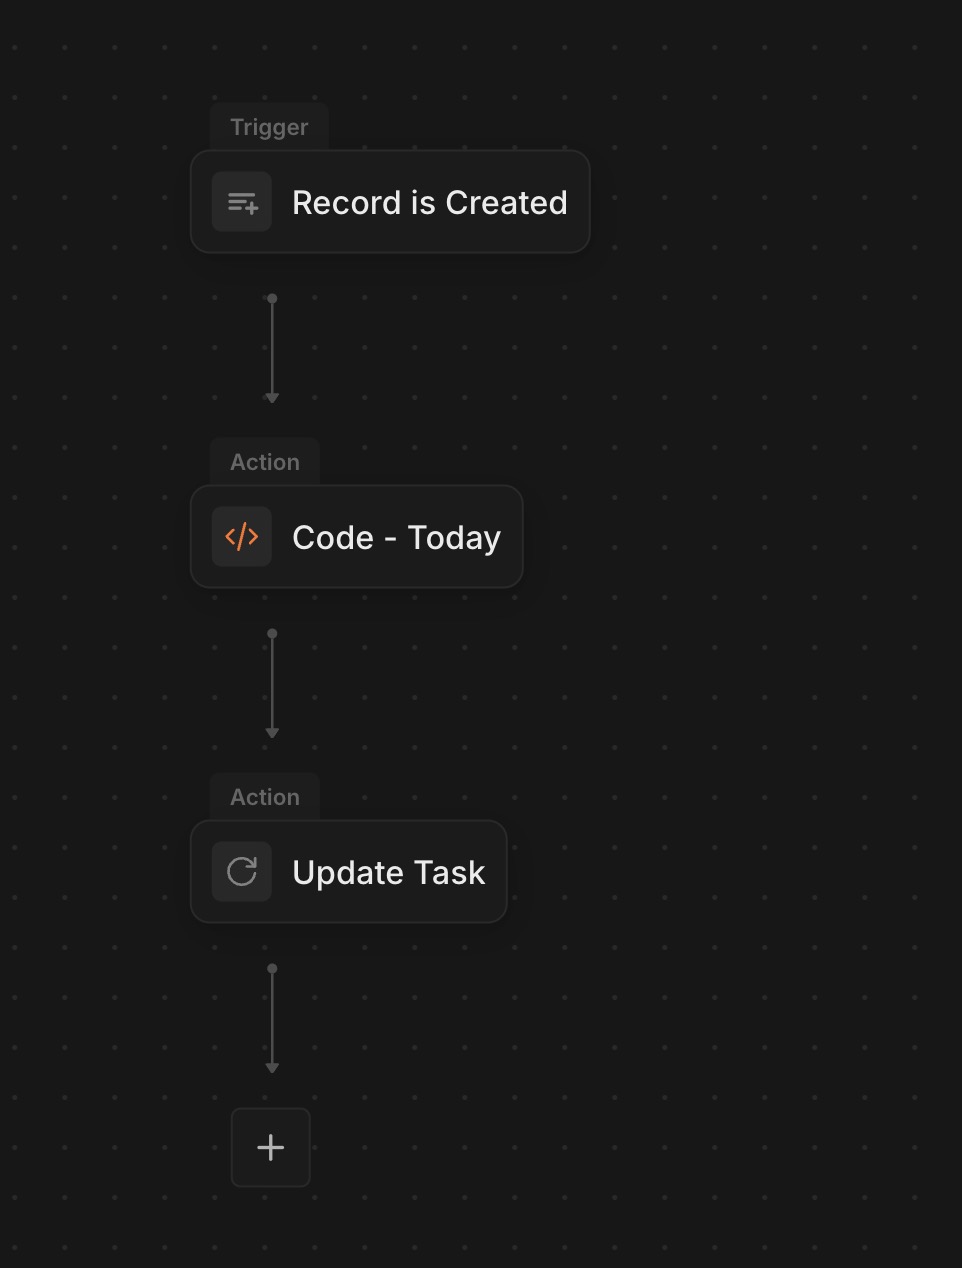
Task: Click the output dot under Code - Today
Action: click(x=272, y=633)
